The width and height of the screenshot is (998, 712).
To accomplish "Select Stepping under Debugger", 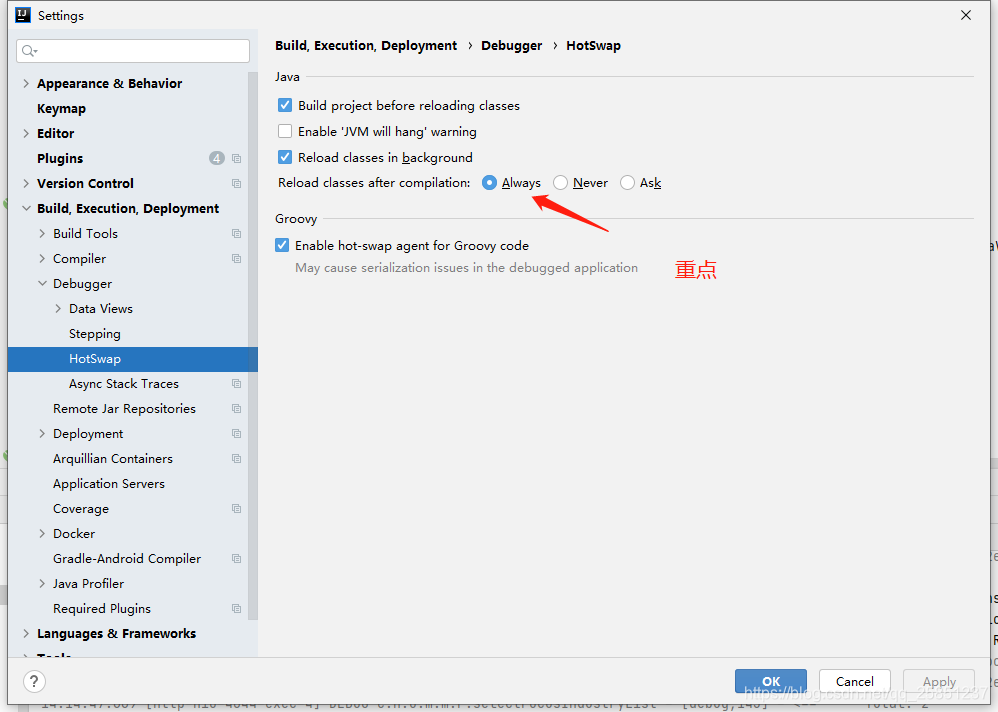I will click(x=95, y=333).
